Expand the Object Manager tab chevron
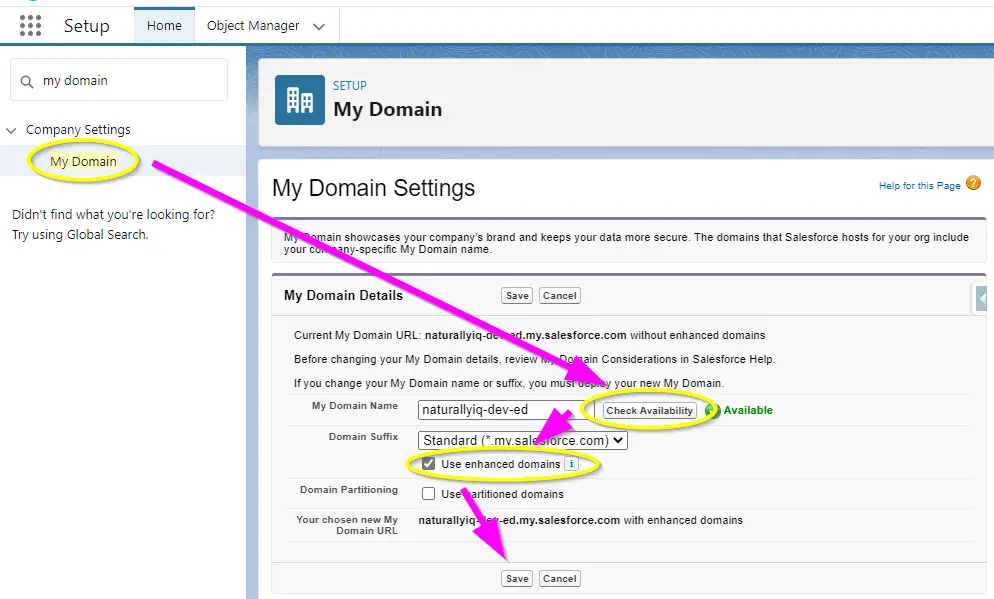The width and height of the screenshot is (994, 599). pos(319,26)
